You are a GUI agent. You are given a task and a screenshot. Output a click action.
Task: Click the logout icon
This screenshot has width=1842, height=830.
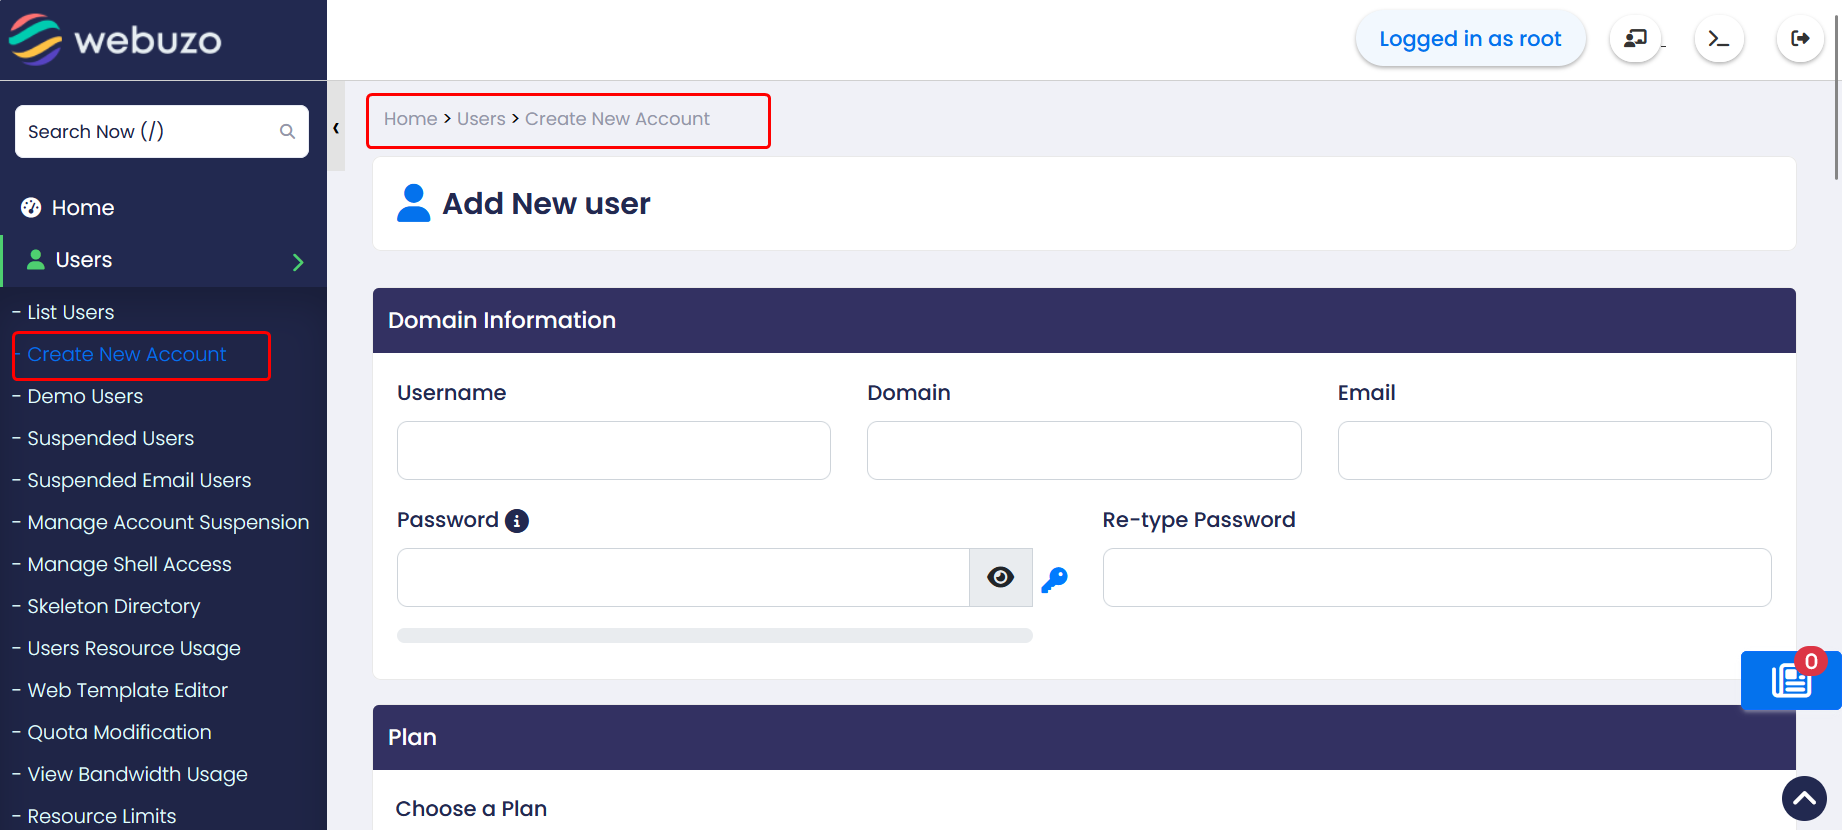[x=1800, y=39]
